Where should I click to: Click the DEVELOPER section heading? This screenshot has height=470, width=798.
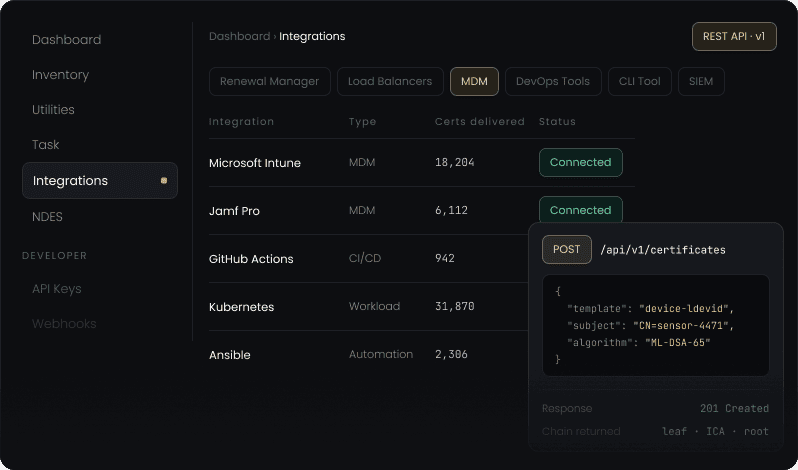pos(54,256)
